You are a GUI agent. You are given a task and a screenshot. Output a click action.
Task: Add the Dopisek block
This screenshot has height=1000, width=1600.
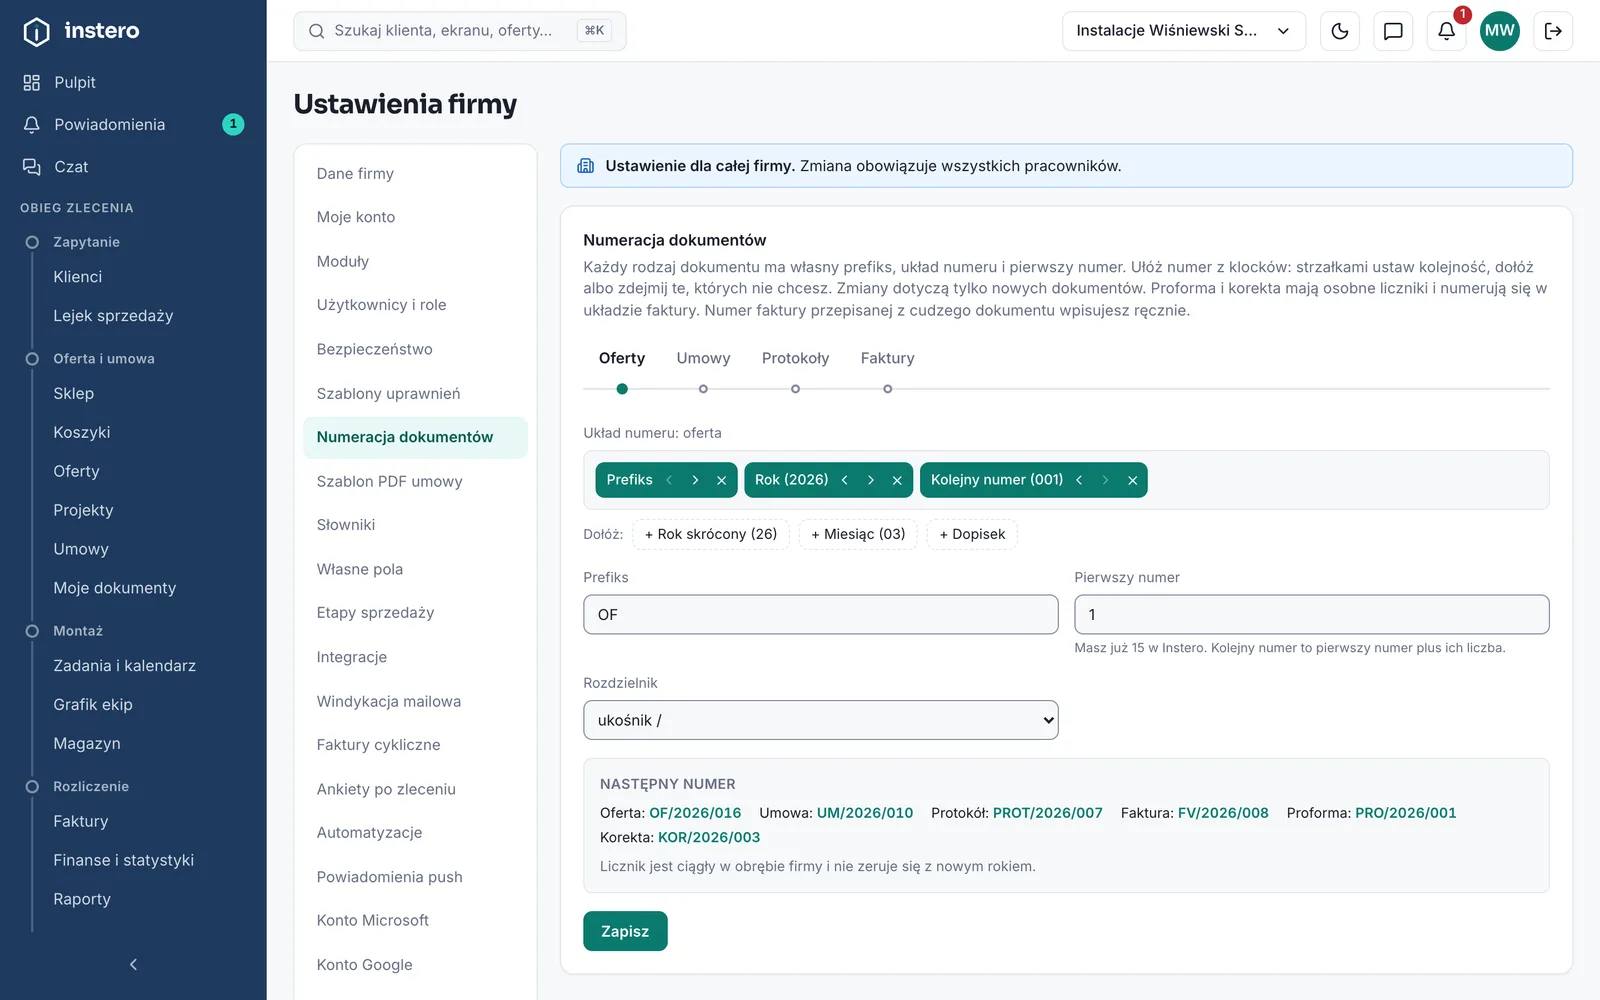coord(972,534)
